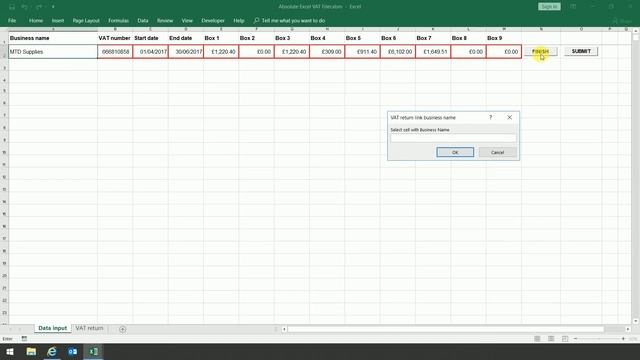Image resolution: width=640 pixels, height=360 pixels.
Task: Click the zoom in plus button
Action: pyautogui.click(x=623, y=339)
